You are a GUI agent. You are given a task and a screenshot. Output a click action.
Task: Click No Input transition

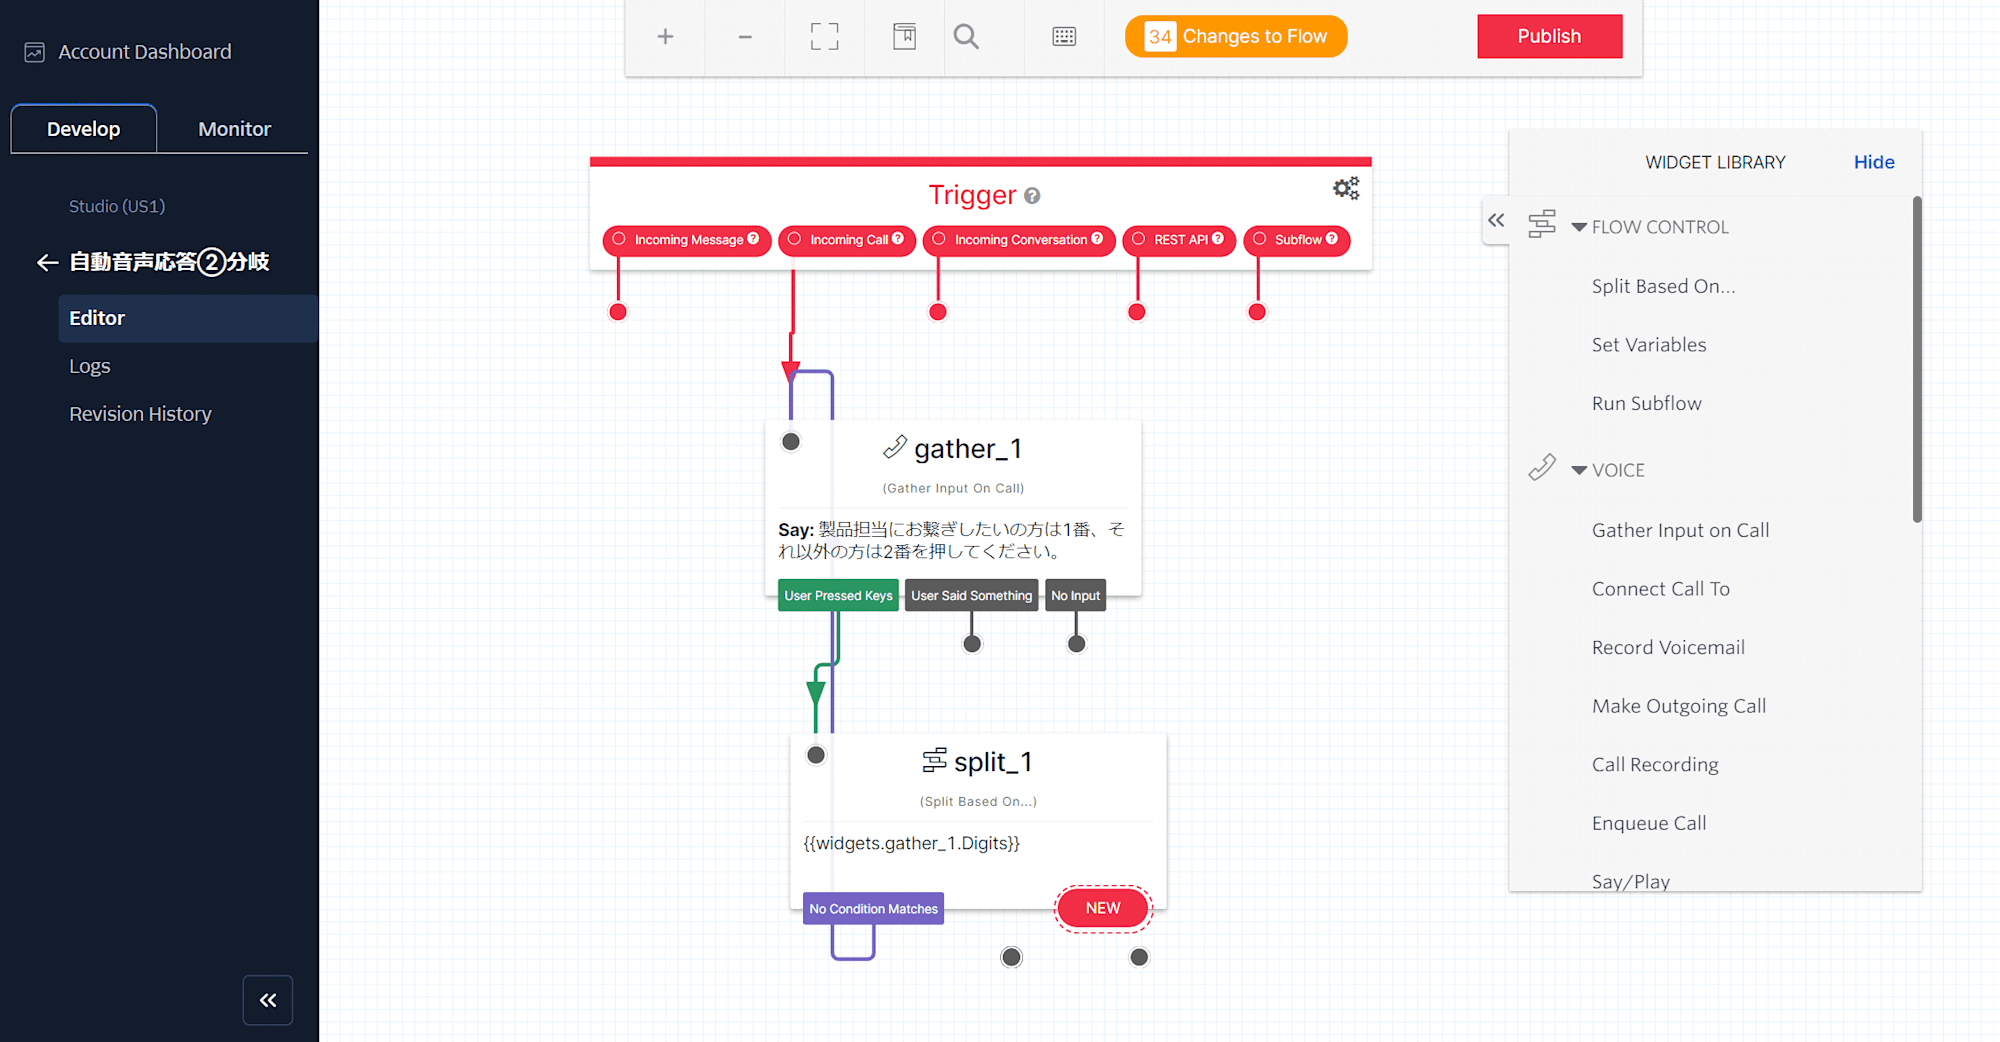tap(1075, 595)
